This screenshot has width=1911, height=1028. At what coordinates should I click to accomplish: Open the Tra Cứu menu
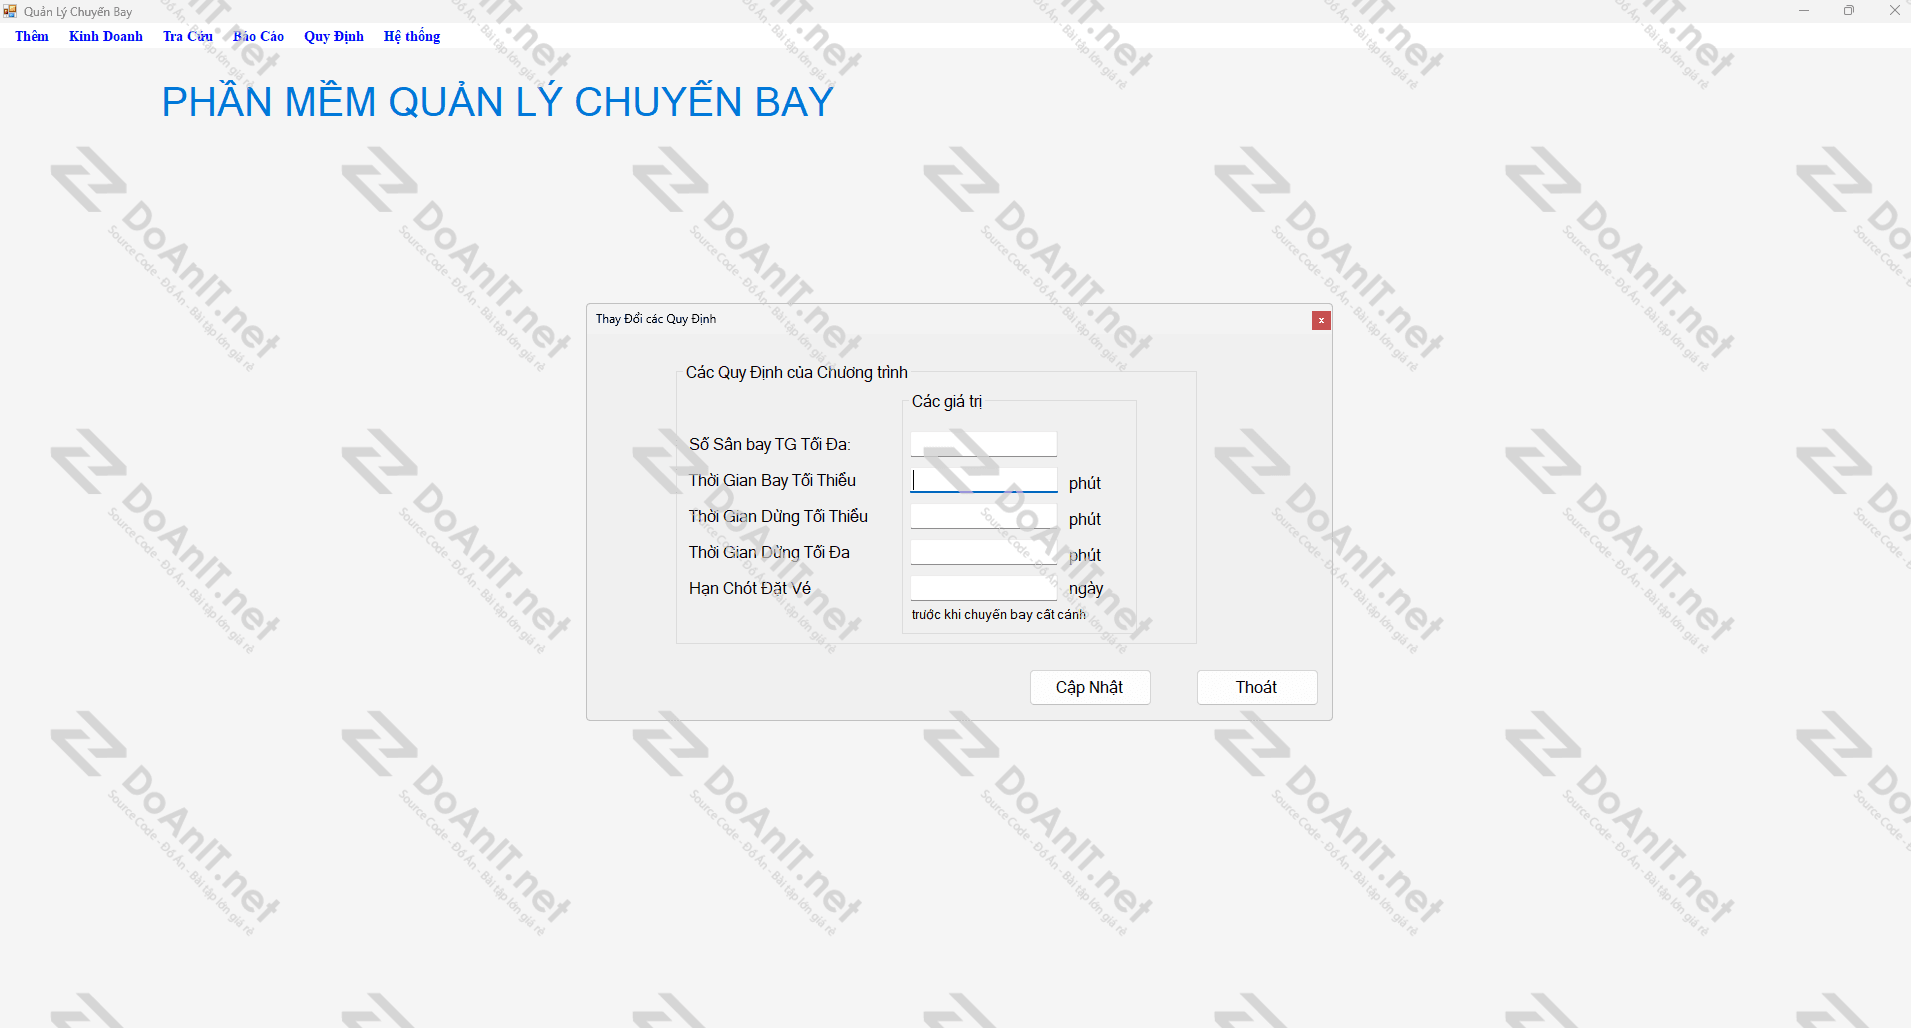(188, 36)
